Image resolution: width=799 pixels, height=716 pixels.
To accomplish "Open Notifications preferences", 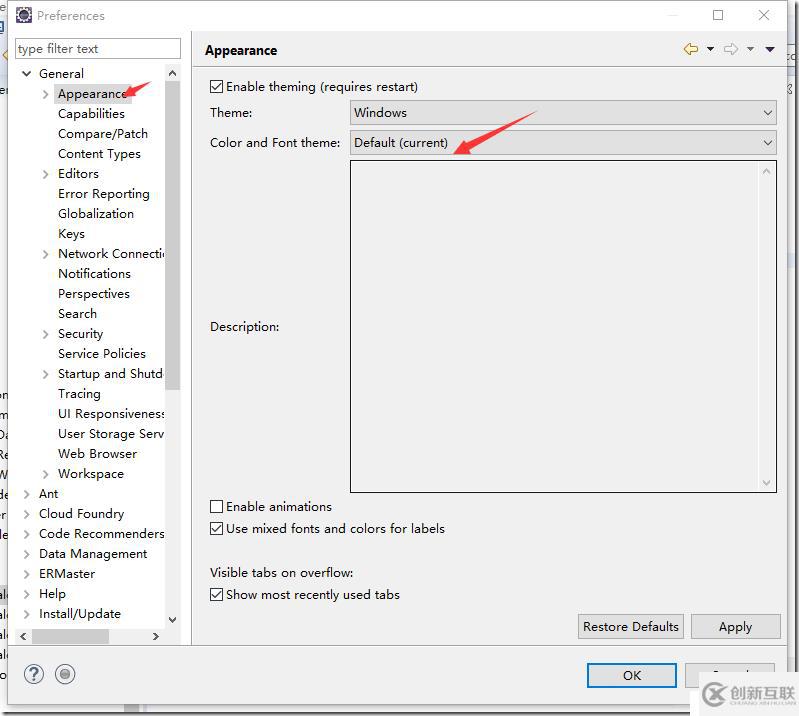I will tap(94, 274).
